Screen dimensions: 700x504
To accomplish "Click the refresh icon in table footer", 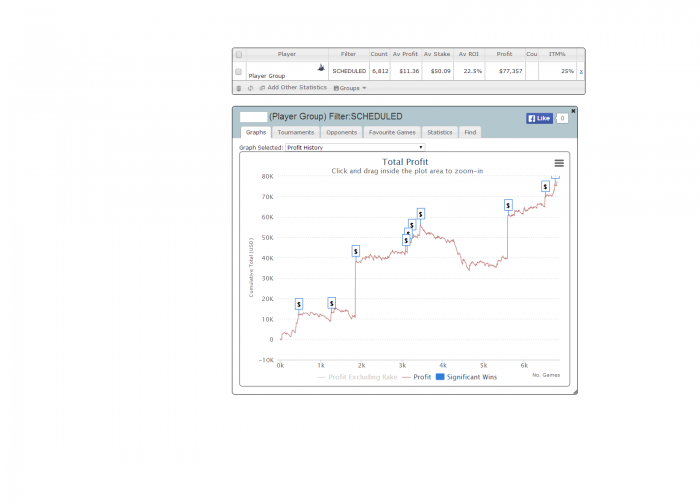I will click(x=250, y=88).
